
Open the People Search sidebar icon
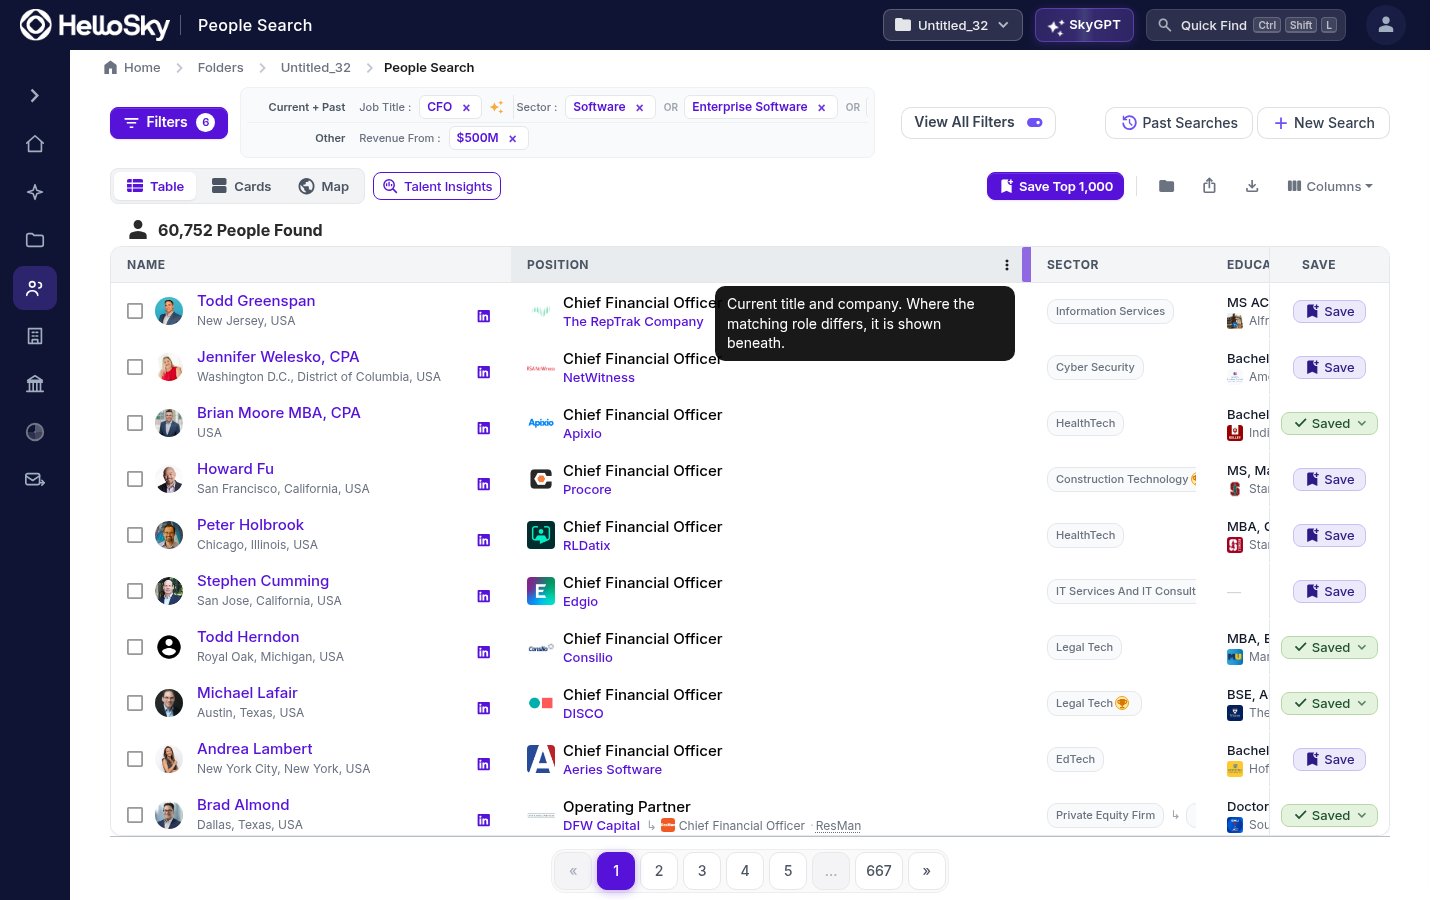tap(35, 288)
